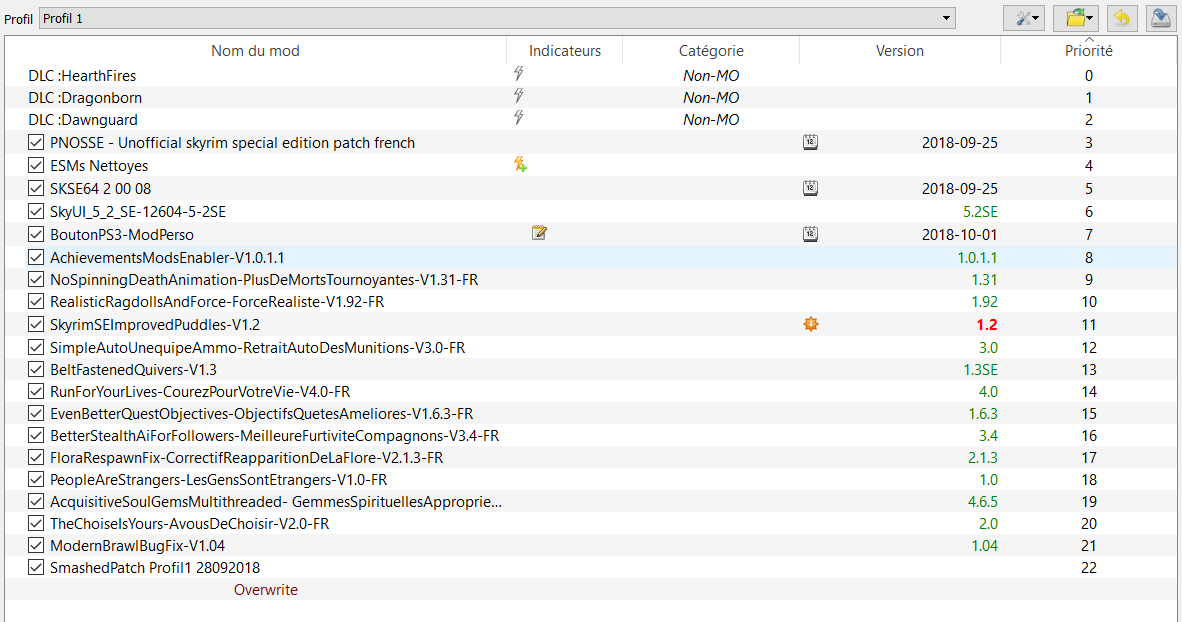
Task: Select EvenBetterQuestObjectives mod name
Action: (262, 413)
